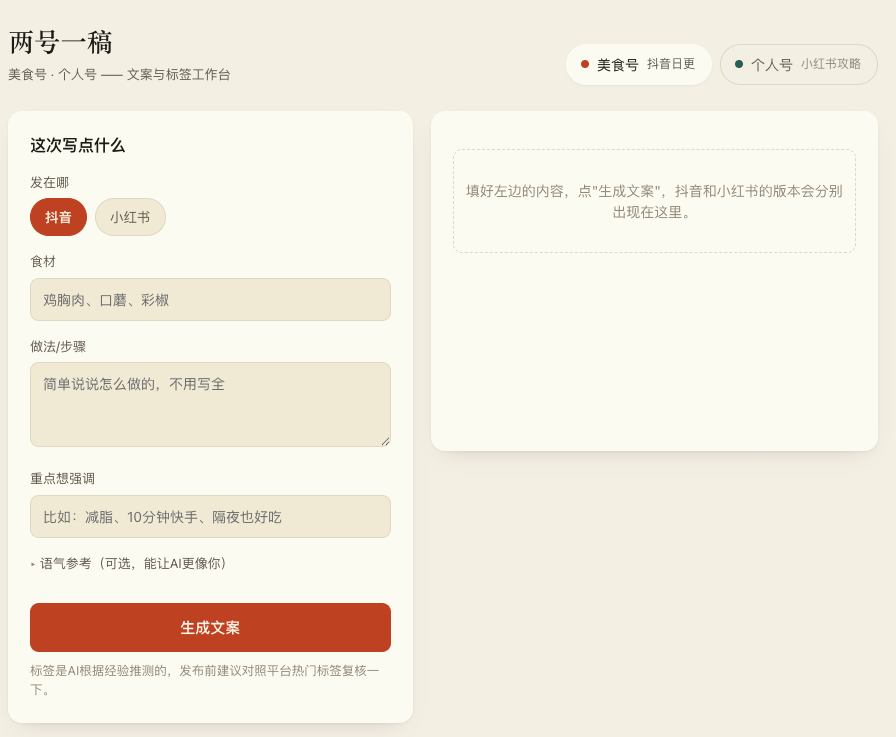
Task: Click the 食材 ingredients input field
Action: tap(210, 299)
